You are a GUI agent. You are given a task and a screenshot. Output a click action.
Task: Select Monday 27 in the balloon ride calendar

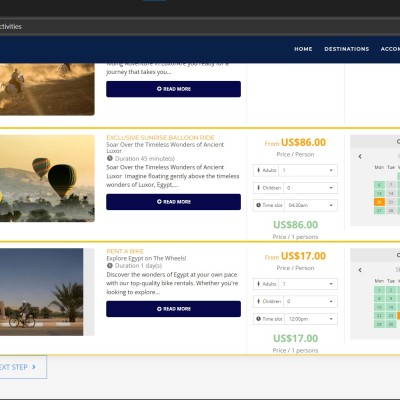pyautogui.click(x=379, y=211)
